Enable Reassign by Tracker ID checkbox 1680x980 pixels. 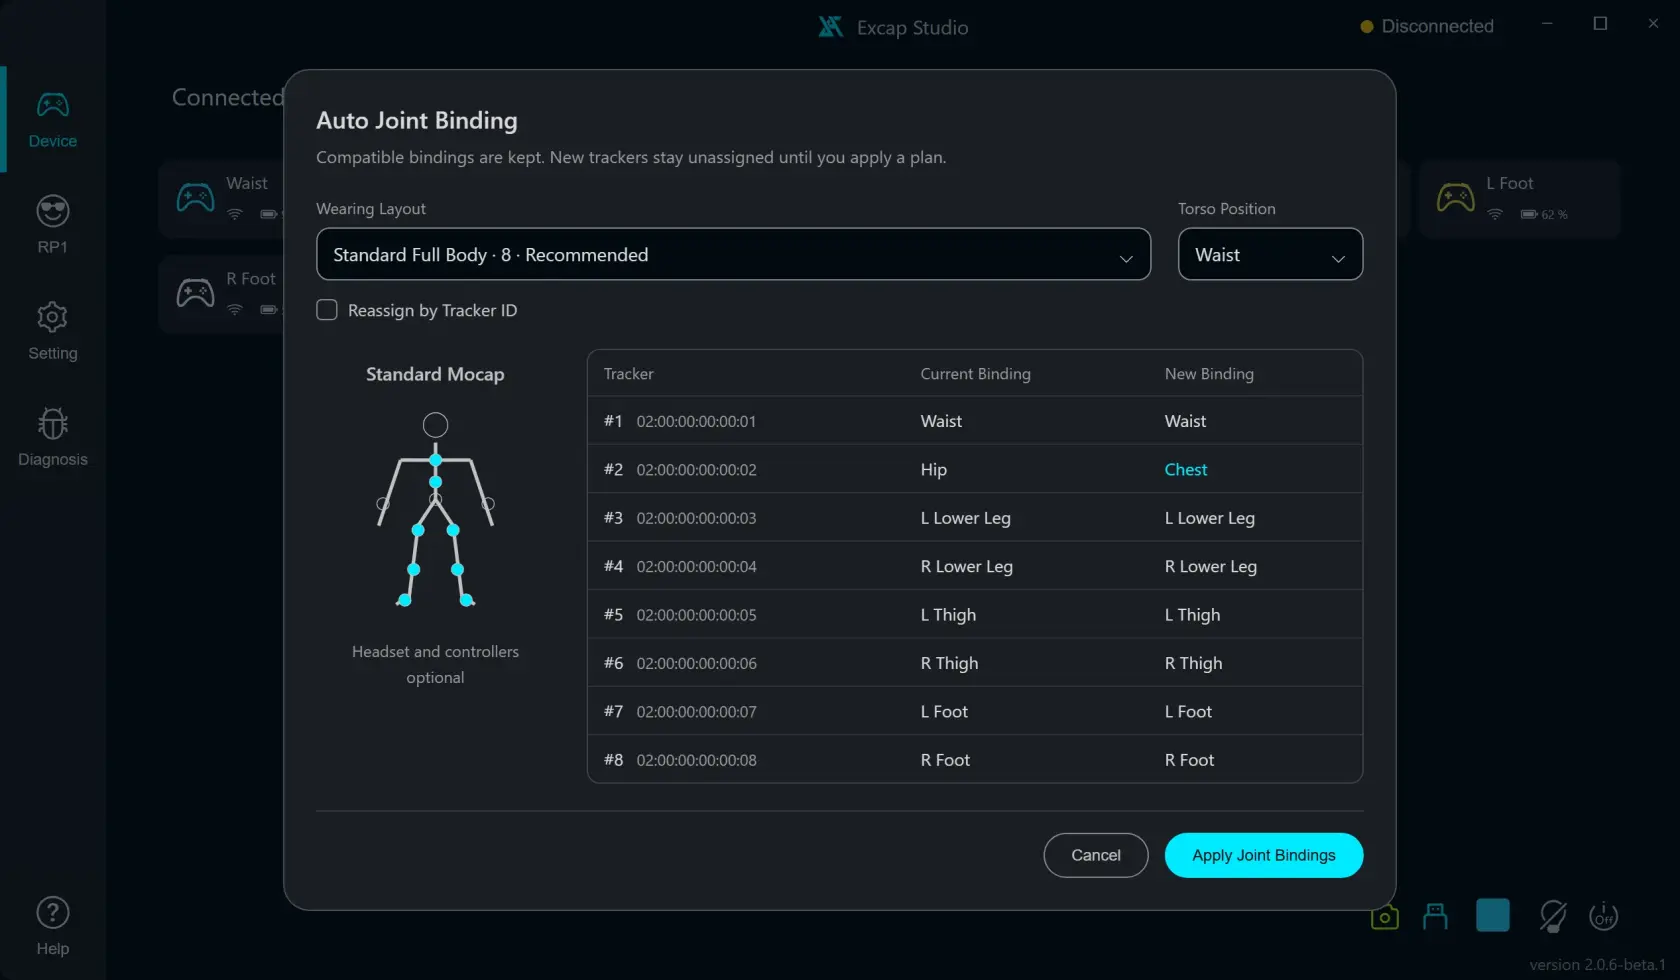pos(327,310)
